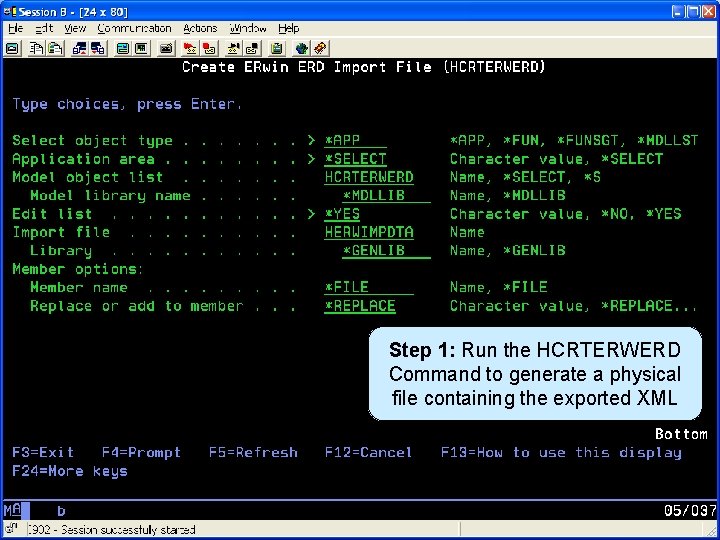Maximize the Session B window
This screenshot has width=720, height=540.
693,11
